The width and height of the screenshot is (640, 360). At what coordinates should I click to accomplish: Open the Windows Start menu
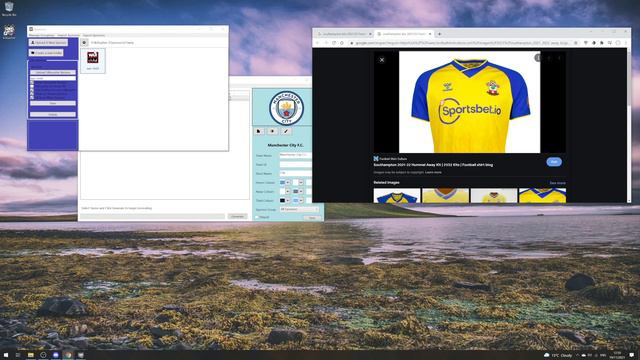click(x=6, y=355)
